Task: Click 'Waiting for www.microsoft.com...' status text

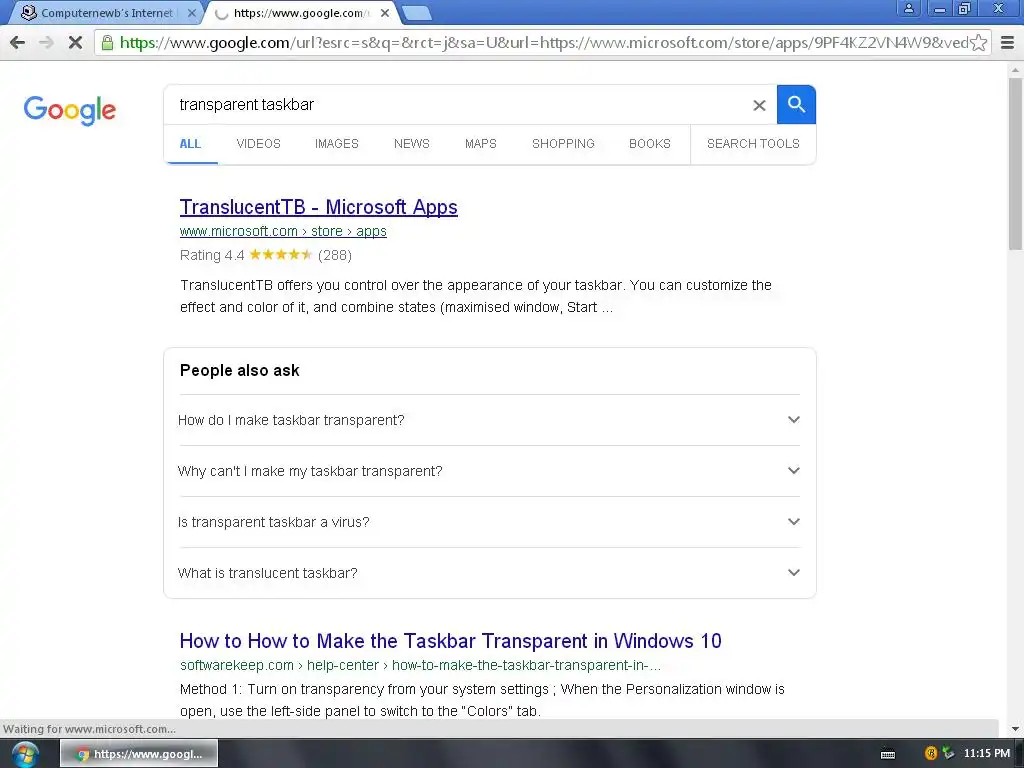Action: [89, 729]
